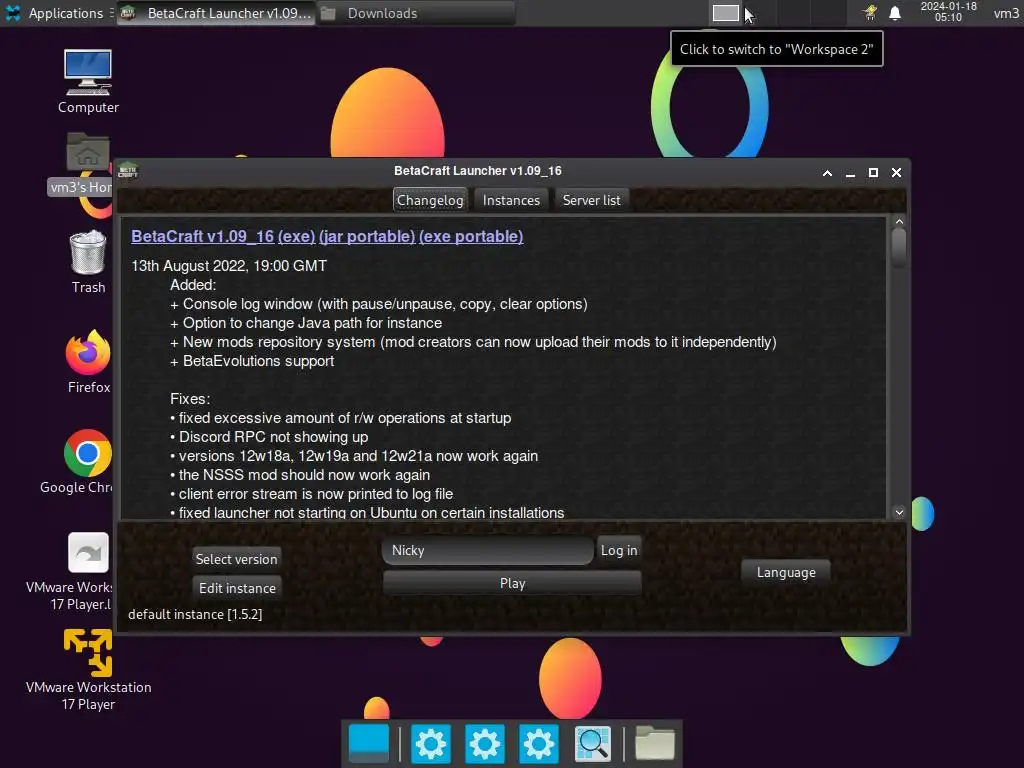Switch to the Server list tab
1024x768 pixels.
[x=592, y=200]
